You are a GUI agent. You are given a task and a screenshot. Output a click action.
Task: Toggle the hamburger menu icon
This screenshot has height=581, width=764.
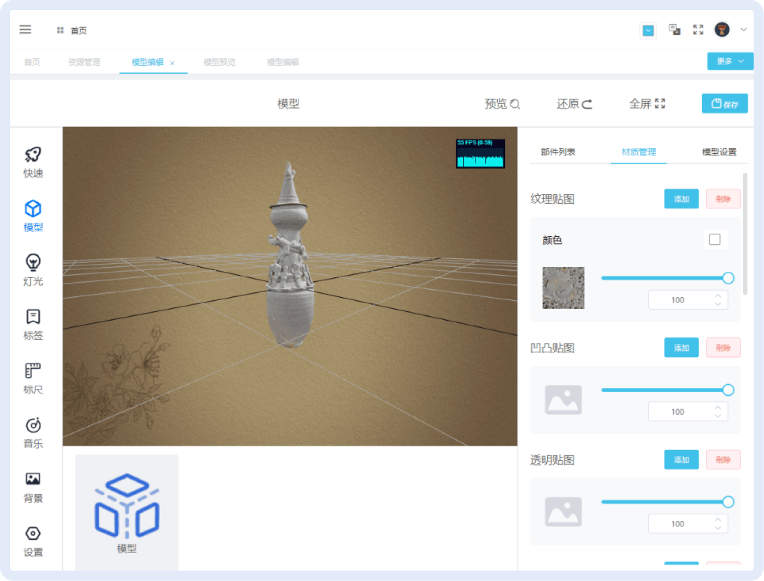coord(25,30)
